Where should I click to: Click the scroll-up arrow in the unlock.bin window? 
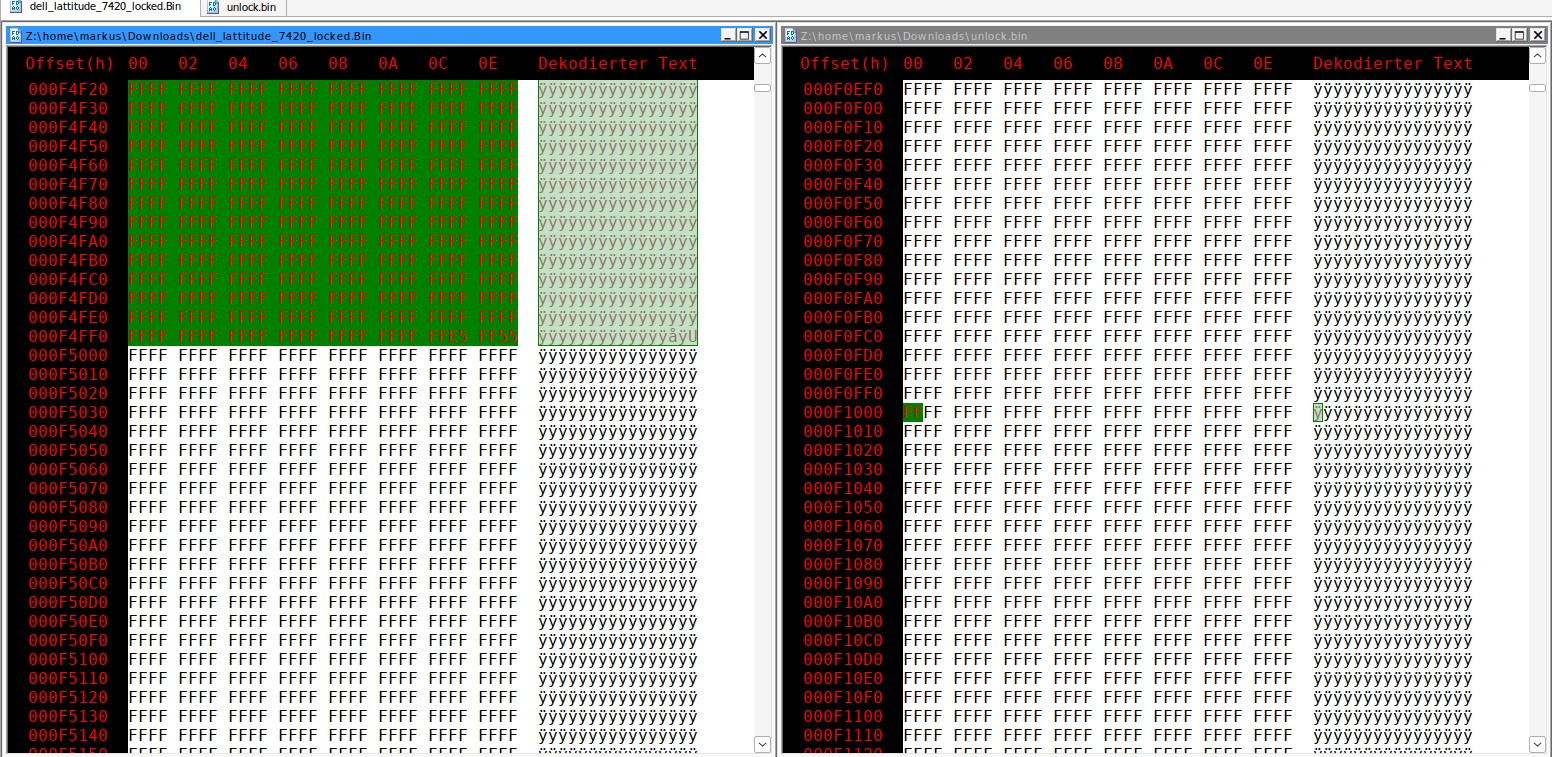(1537, 56)
